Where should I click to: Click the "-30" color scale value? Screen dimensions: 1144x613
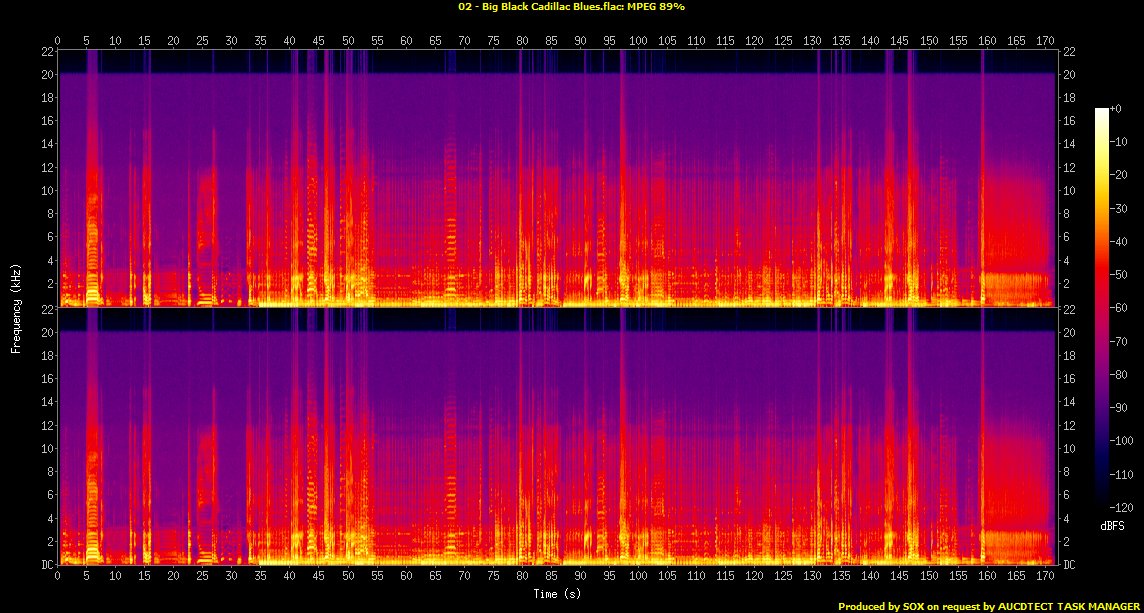coord(1118,208)
